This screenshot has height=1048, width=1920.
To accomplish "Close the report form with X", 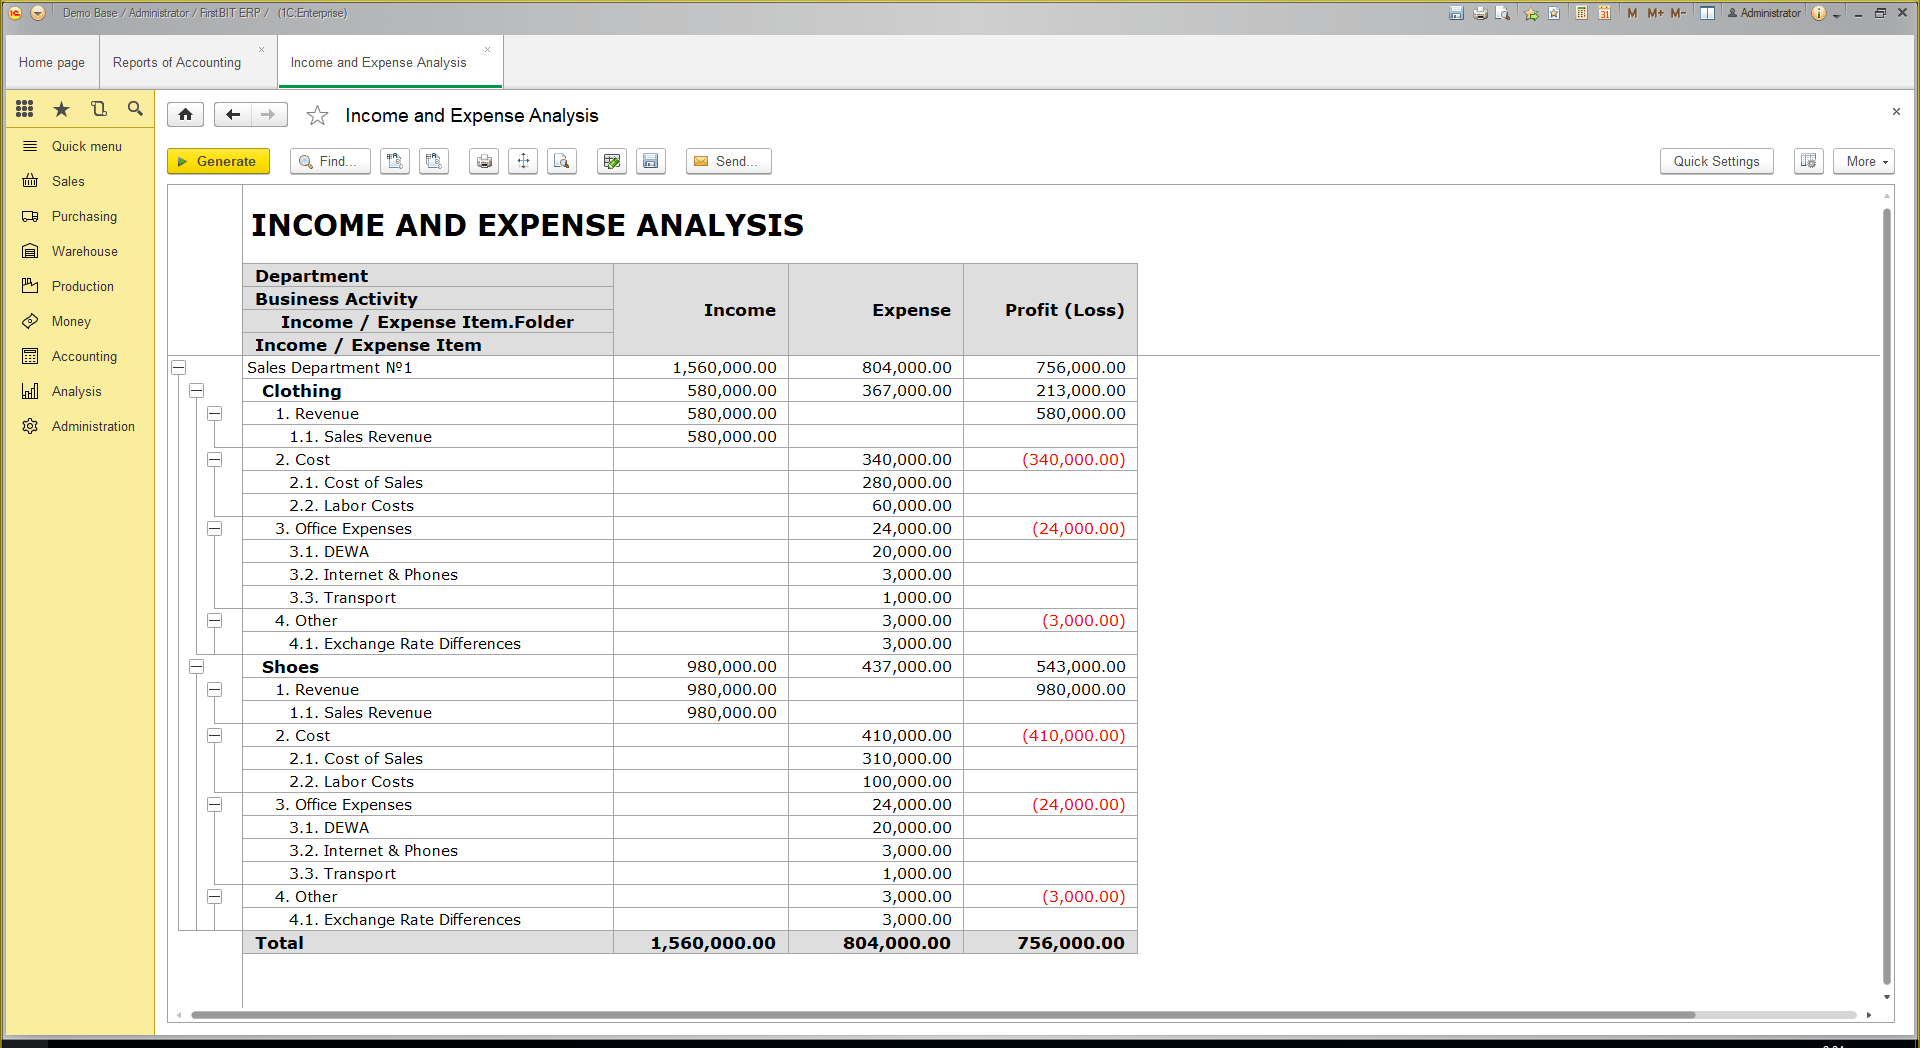I will click(x=1896, y=112).
